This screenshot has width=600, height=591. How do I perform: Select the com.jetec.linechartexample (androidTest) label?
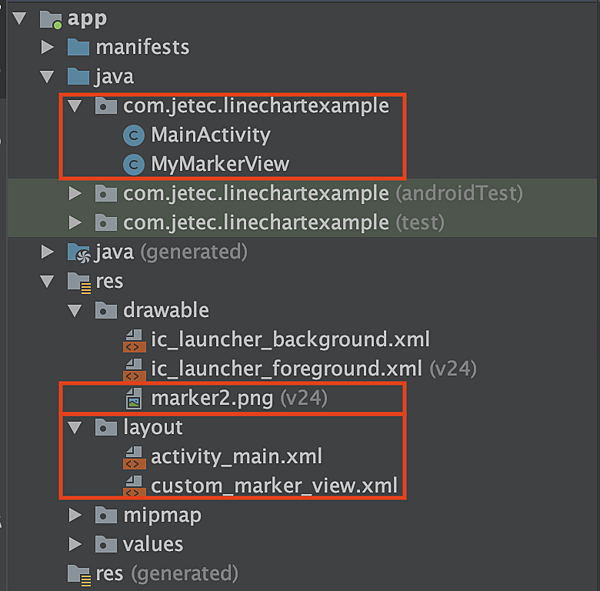(x=323, y=193)
